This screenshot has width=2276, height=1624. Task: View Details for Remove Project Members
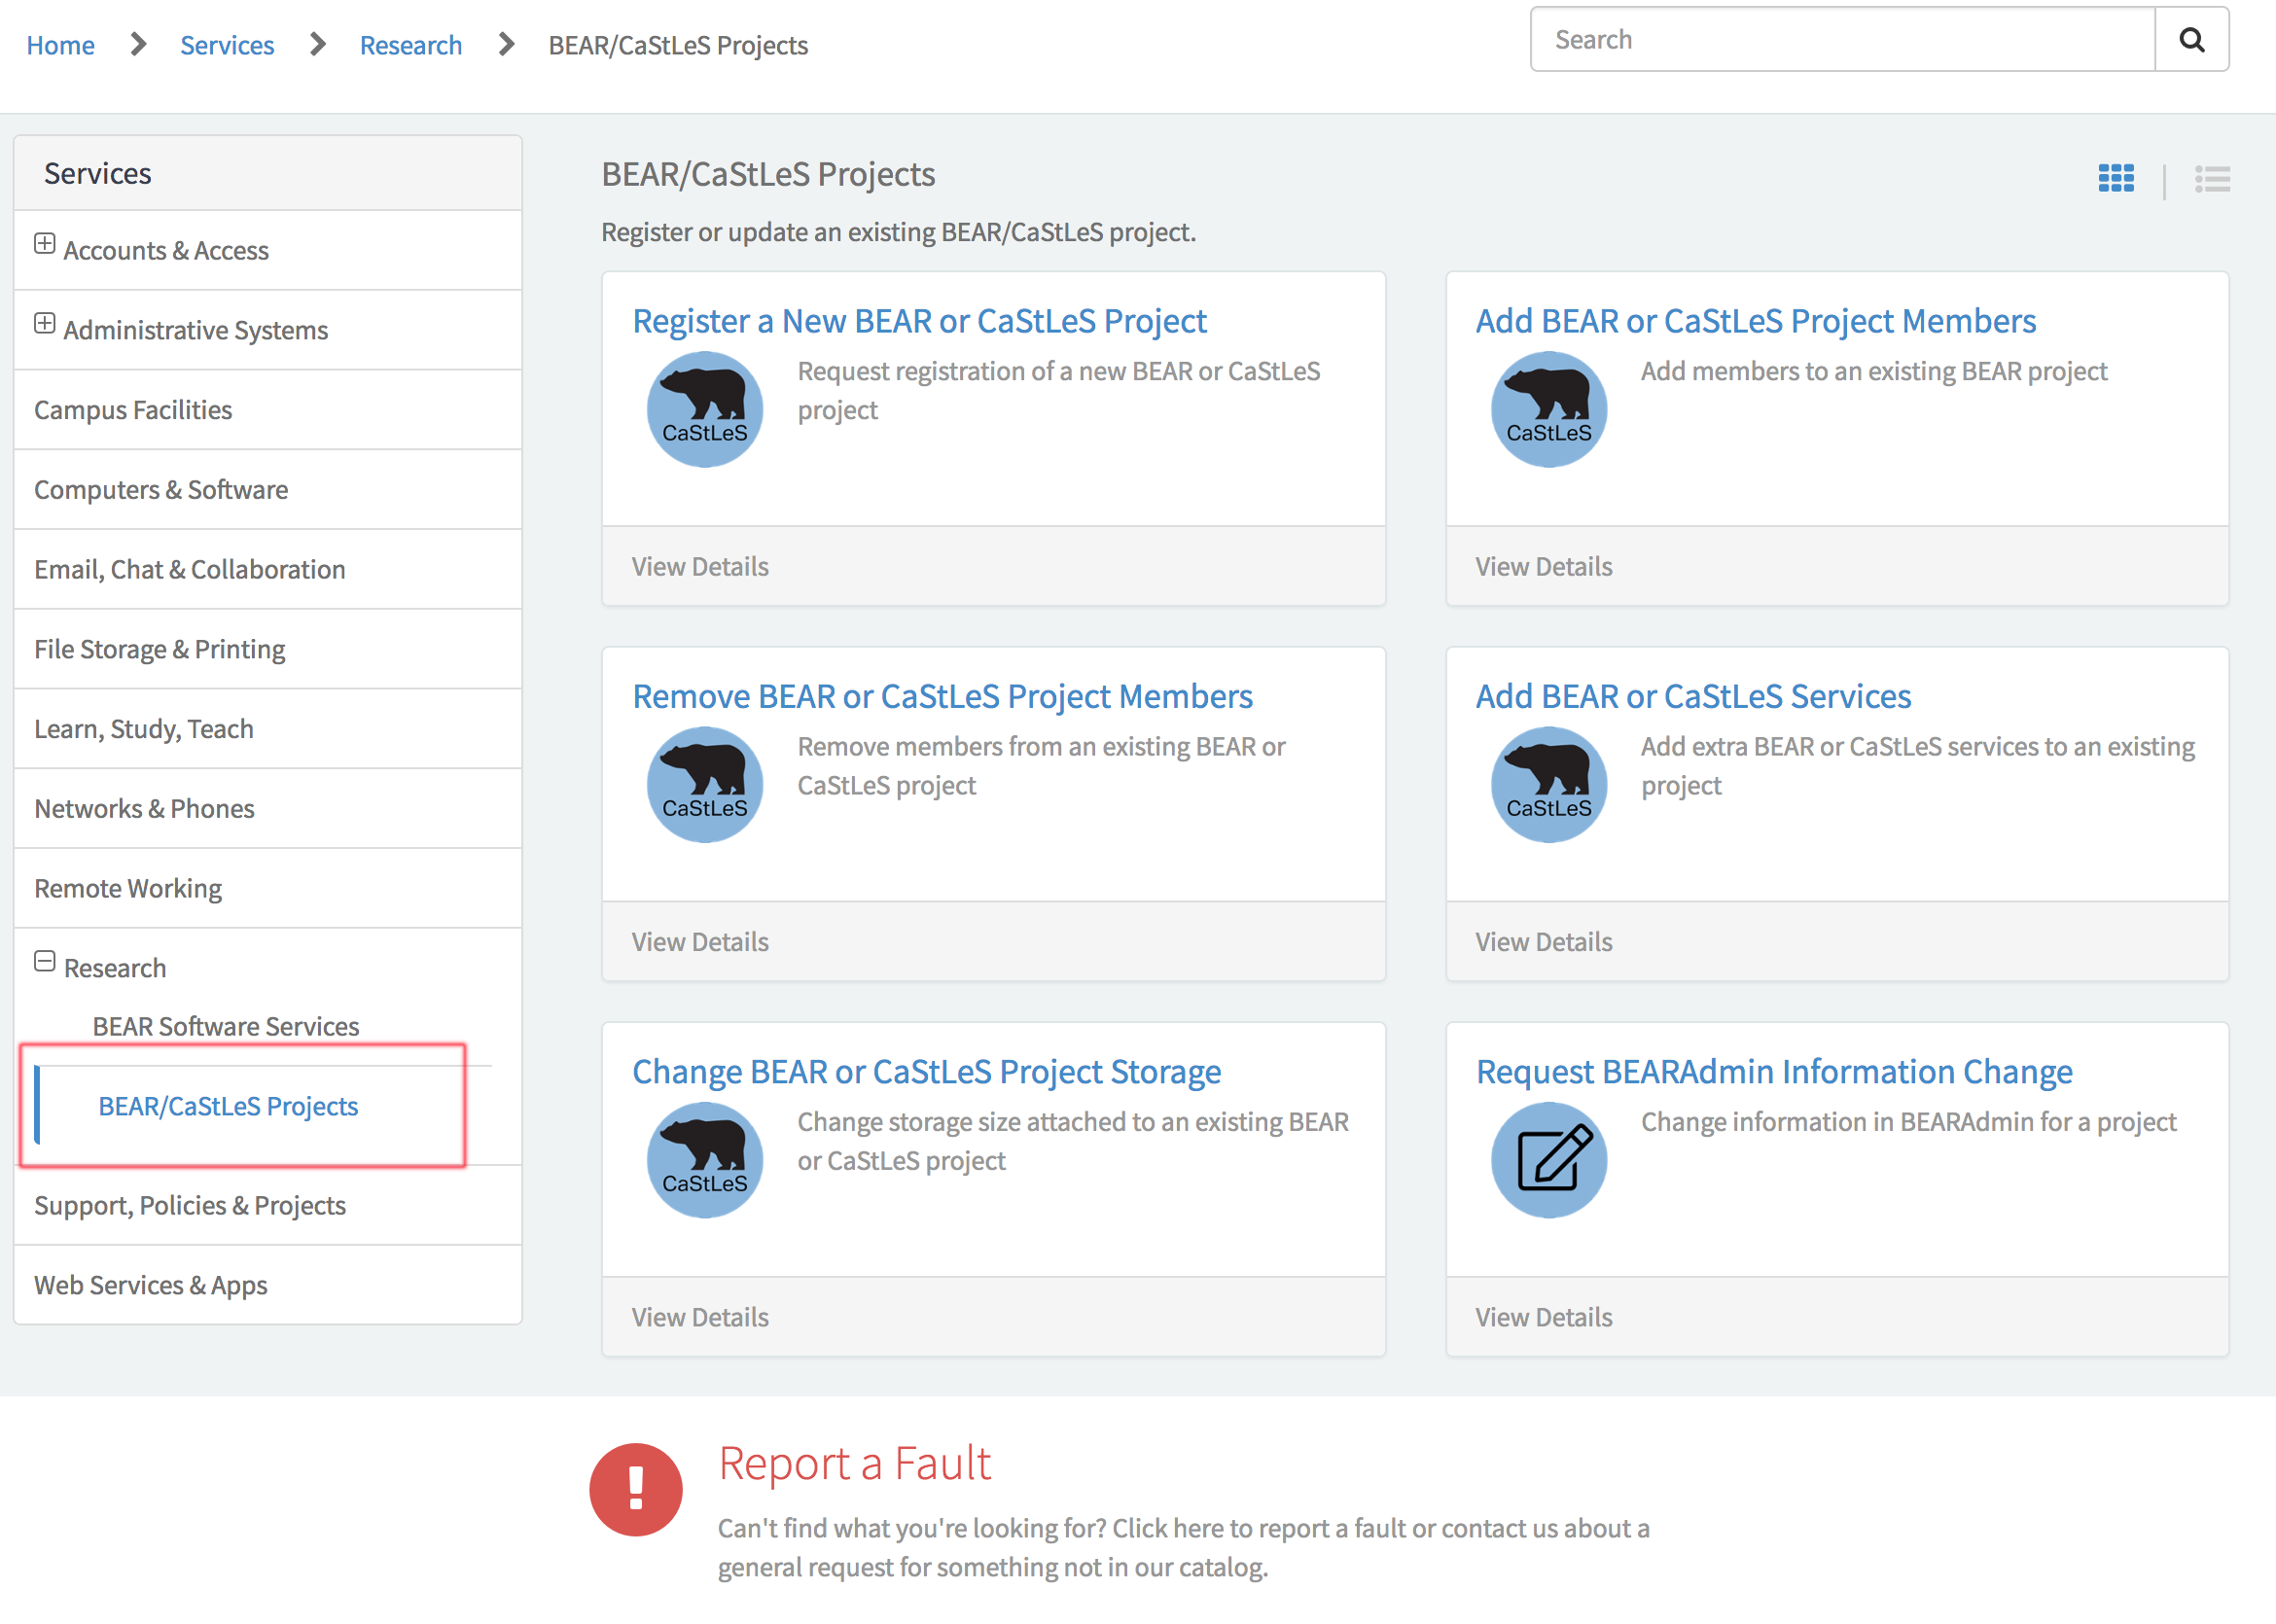tap(700, 941)
